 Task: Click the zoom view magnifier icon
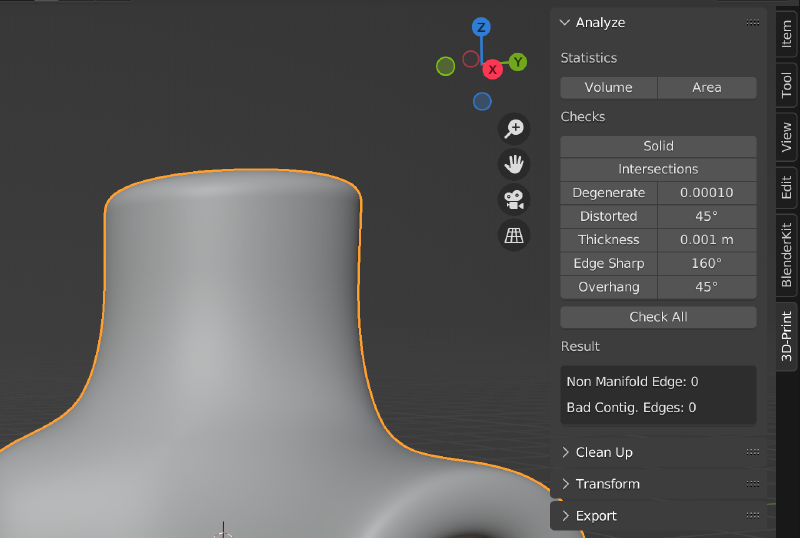pyautogui.click(x=514, y=129)
